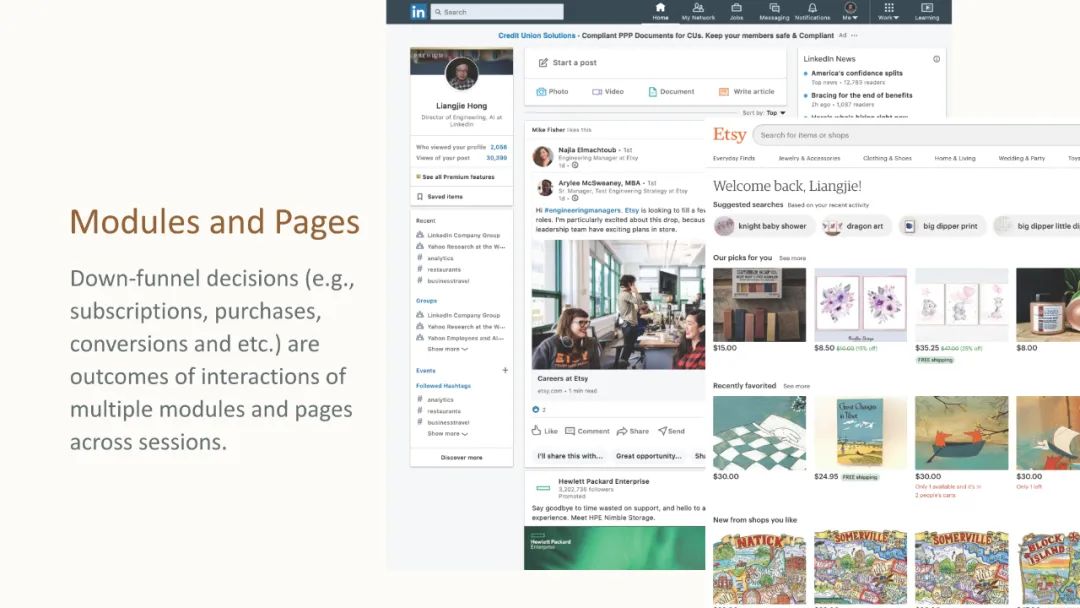Open Notifications bell in LinkedIn

(x=813, y=12)
